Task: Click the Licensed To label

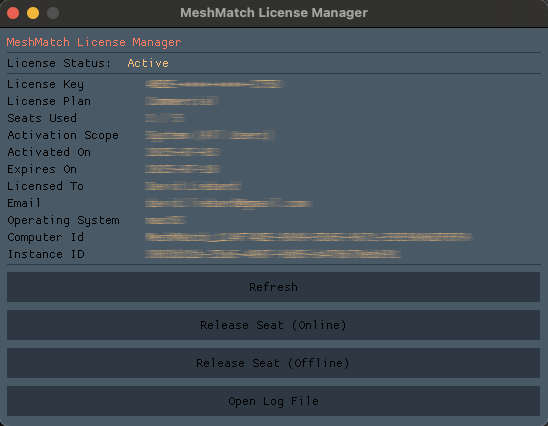Action: click(45, 186)
